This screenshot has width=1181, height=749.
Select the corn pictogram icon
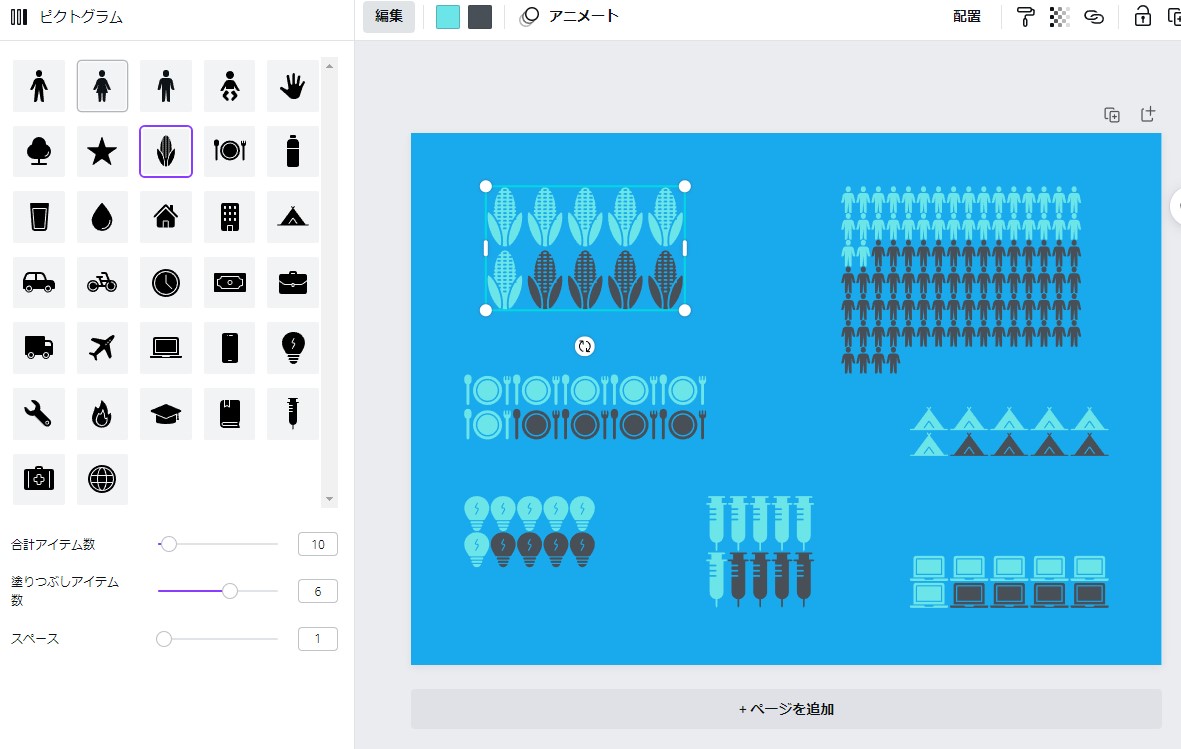click(x=166, y=151)
